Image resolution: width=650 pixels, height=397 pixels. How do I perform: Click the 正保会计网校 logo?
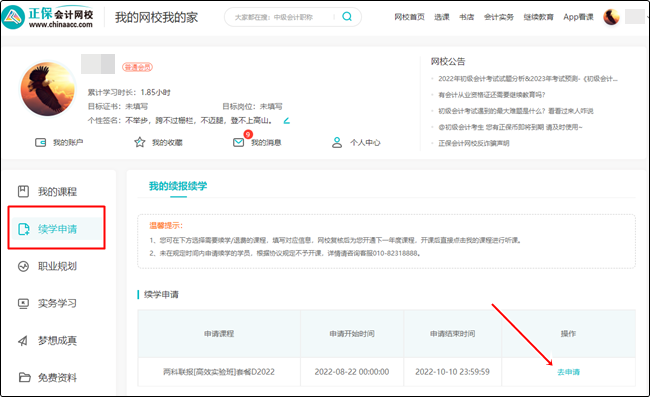(x=47, y=17)
